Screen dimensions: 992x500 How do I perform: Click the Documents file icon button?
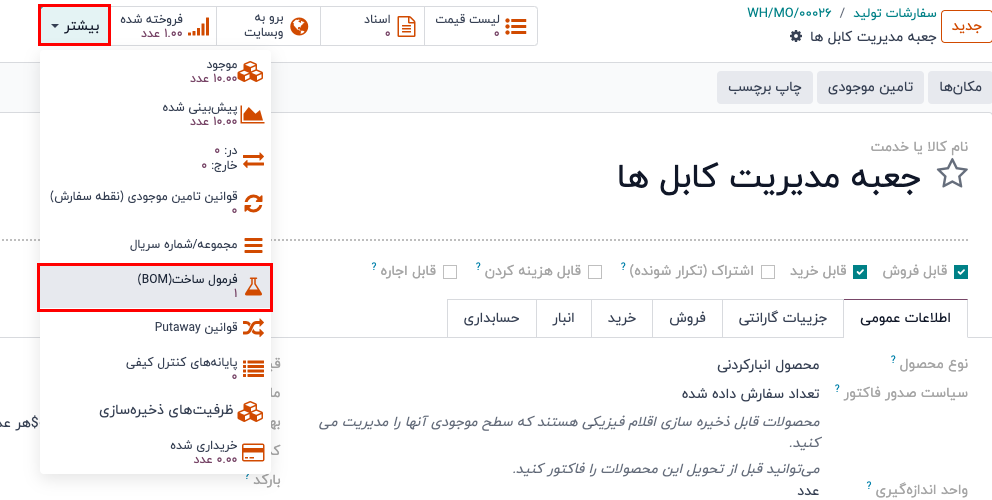click(407, 27)
